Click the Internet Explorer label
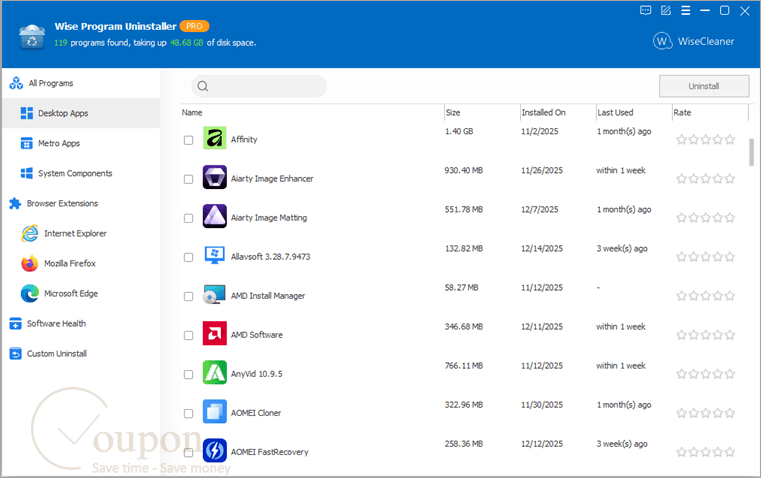Screen dimensions: 761x478 pyautogui.click(x=75, y=233)
